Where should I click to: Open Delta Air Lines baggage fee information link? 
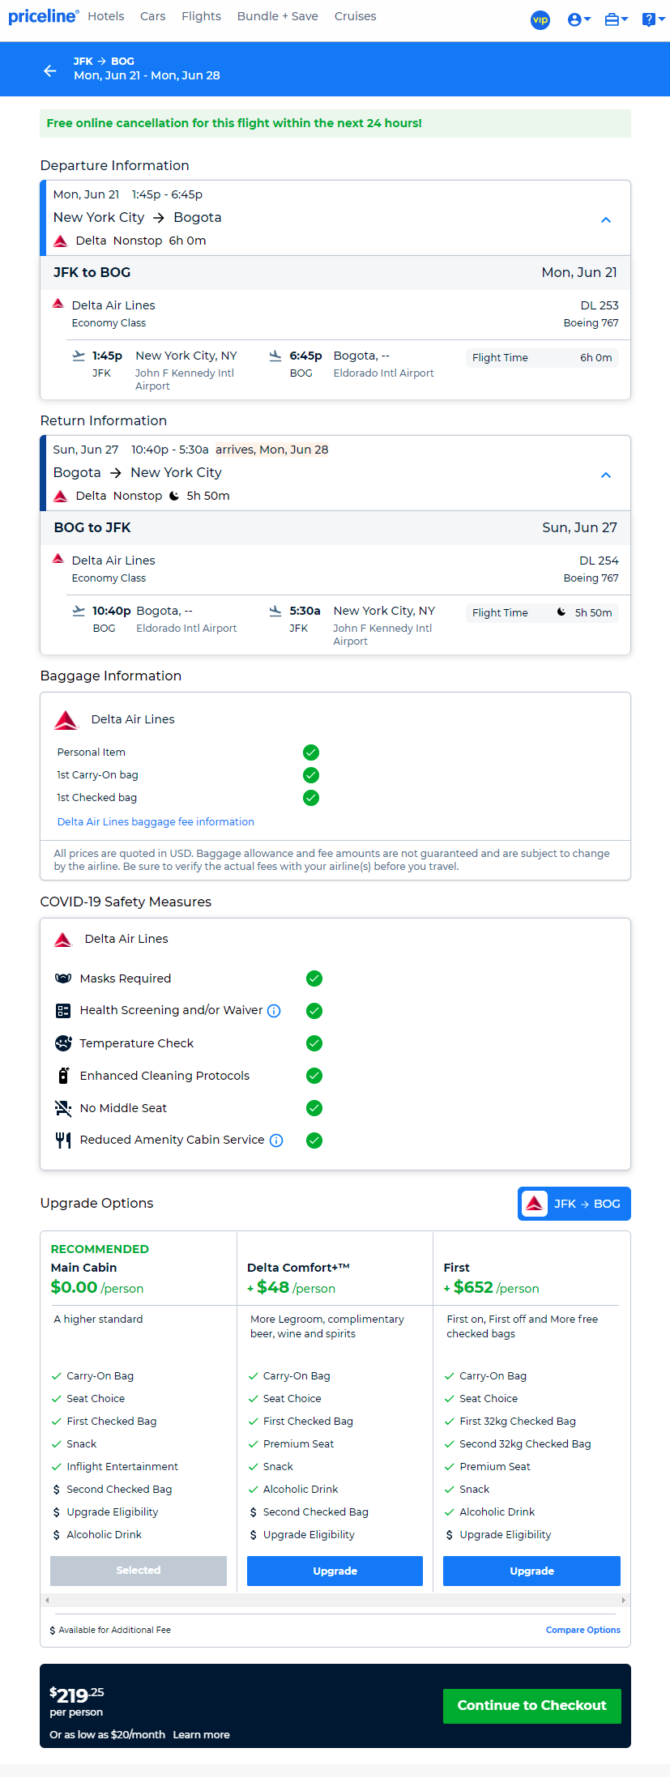[x=155, y=822]
